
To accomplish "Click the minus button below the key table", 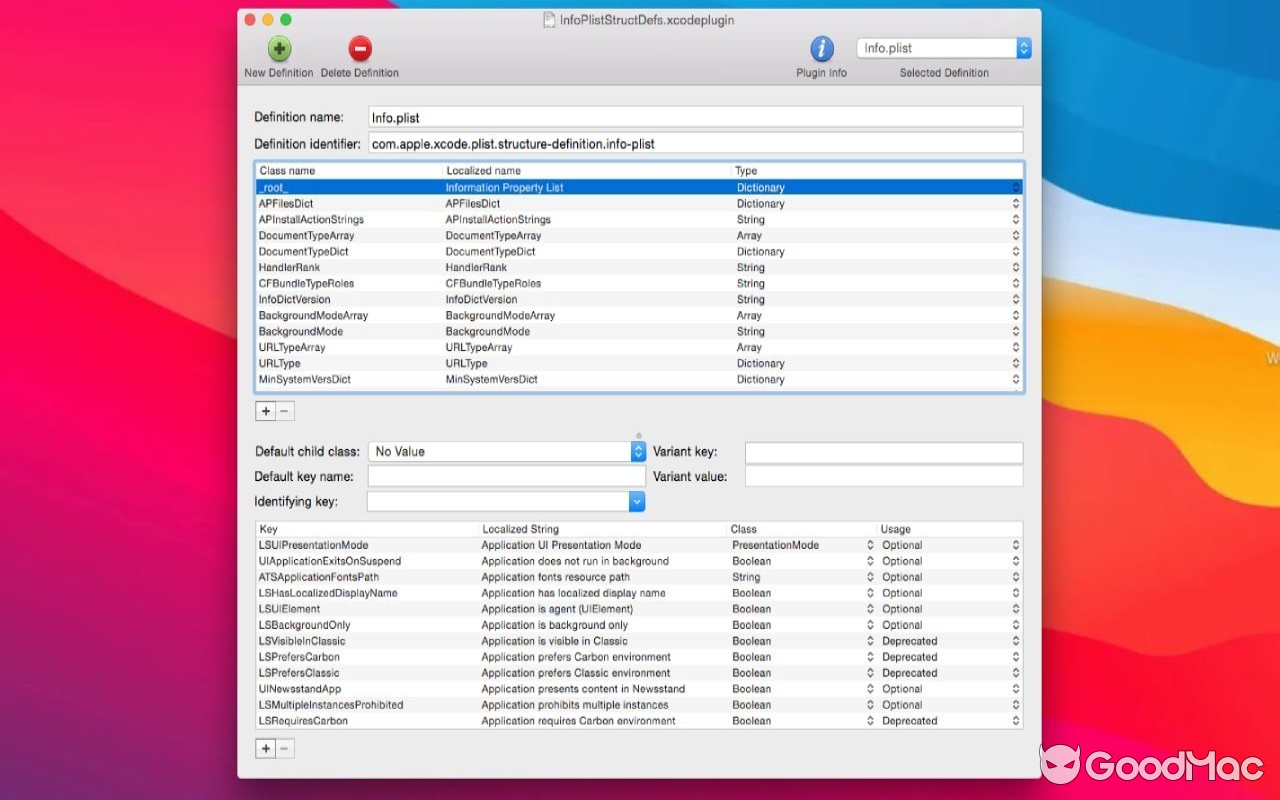I will point(286,748).
